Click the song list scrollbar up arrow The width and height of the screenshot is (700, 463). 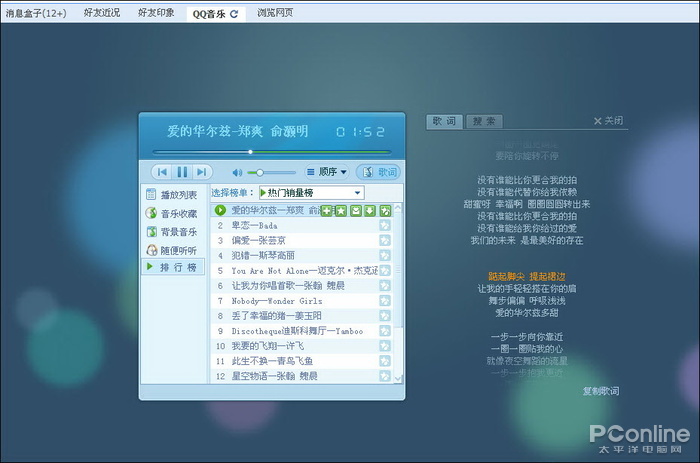pos(398,208)
